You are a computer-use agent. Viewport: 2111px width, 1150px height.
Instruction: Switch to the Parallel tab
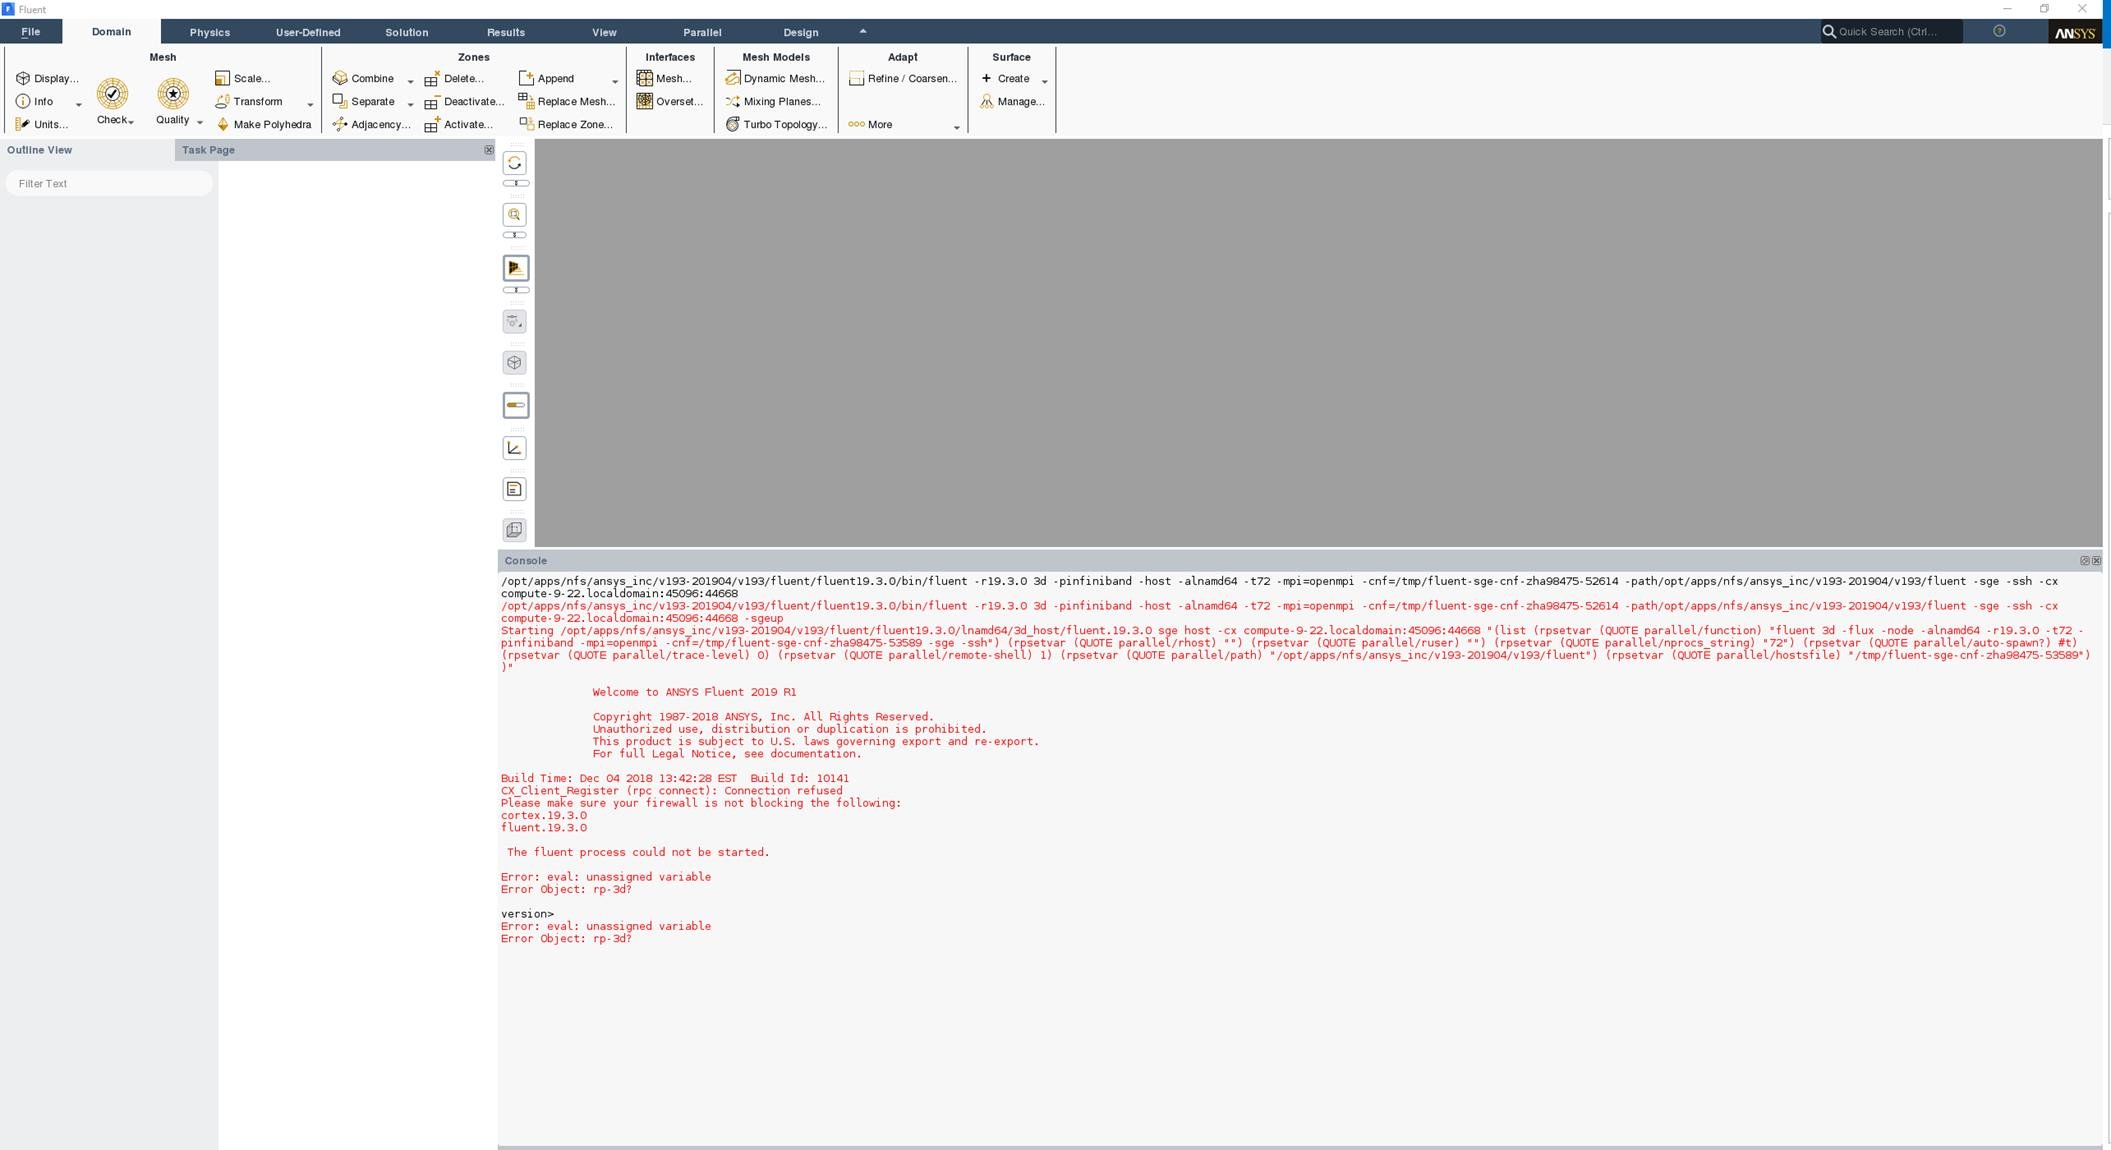[702, 32]
